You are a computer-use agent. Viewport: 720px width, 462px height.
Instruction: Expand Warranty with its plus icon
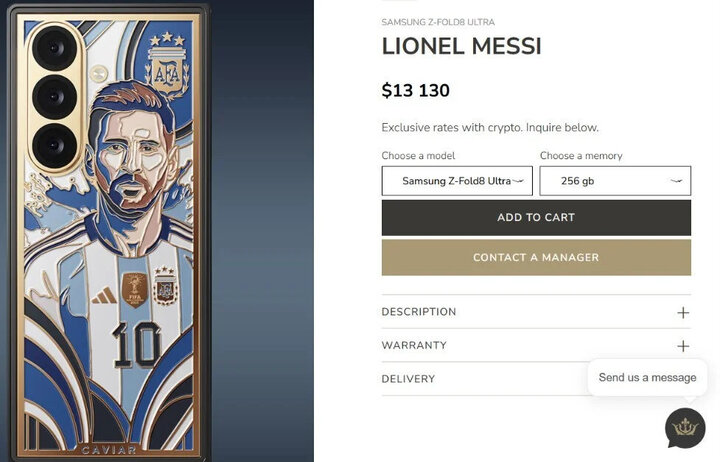pyautogui.click(x=683, y=346)
